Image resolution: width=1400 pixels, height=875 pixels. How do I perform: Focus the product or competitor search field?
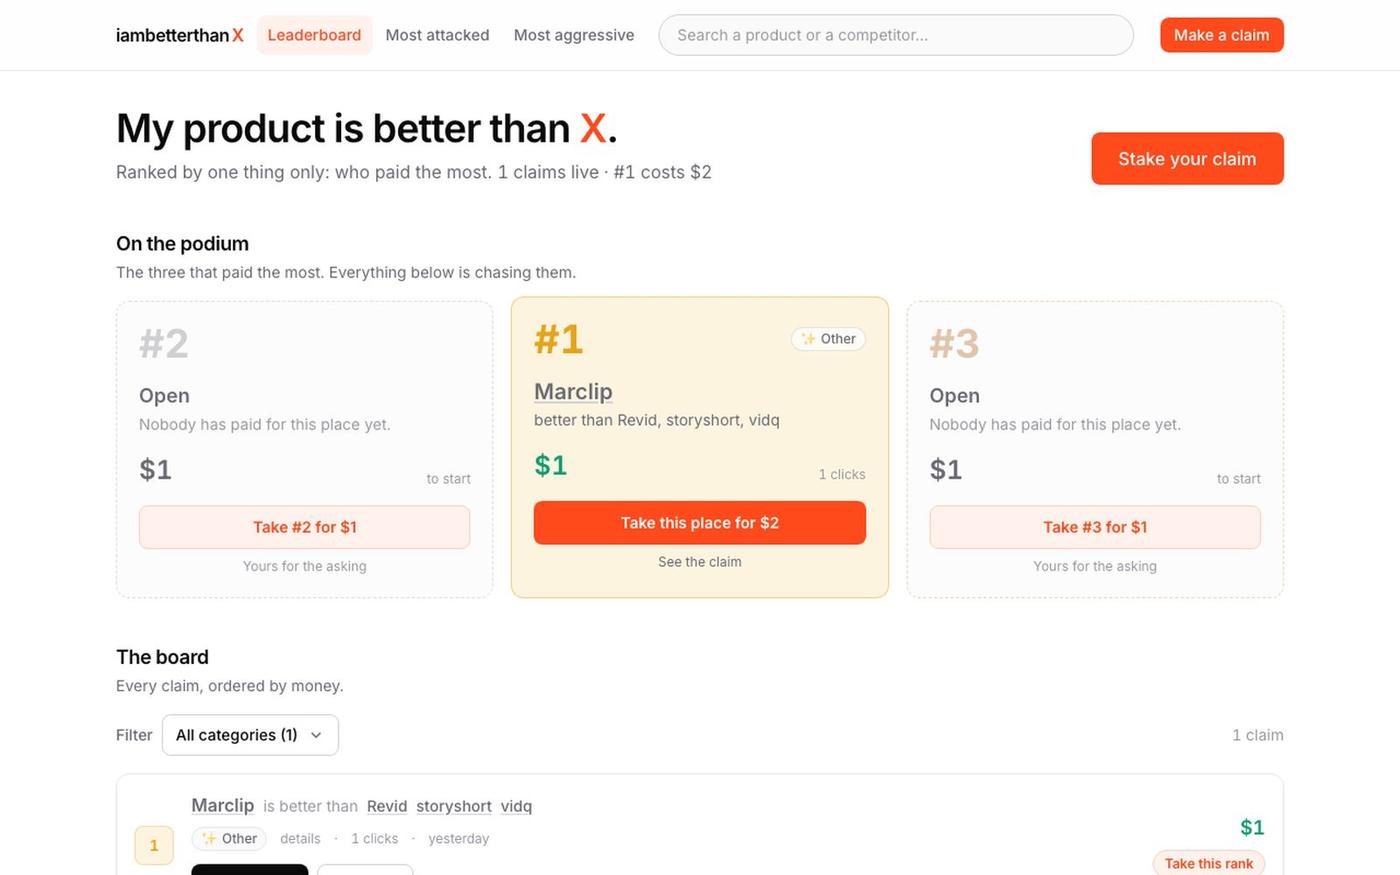[896, 35]
